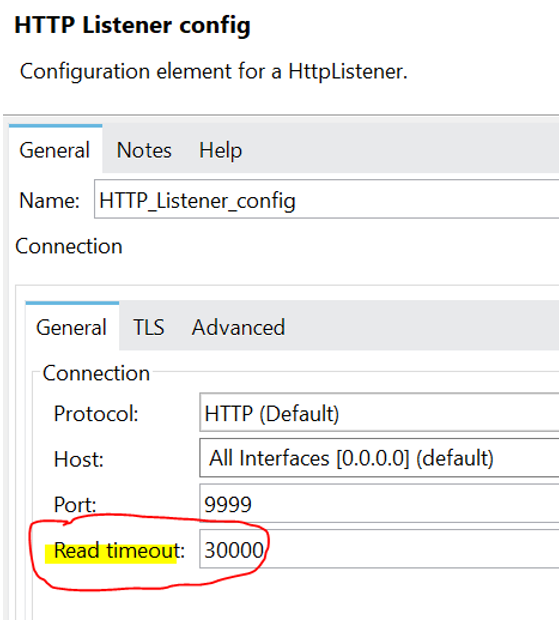
Task: Click the Configuration element description text
Action: click(x=213, y=72)
